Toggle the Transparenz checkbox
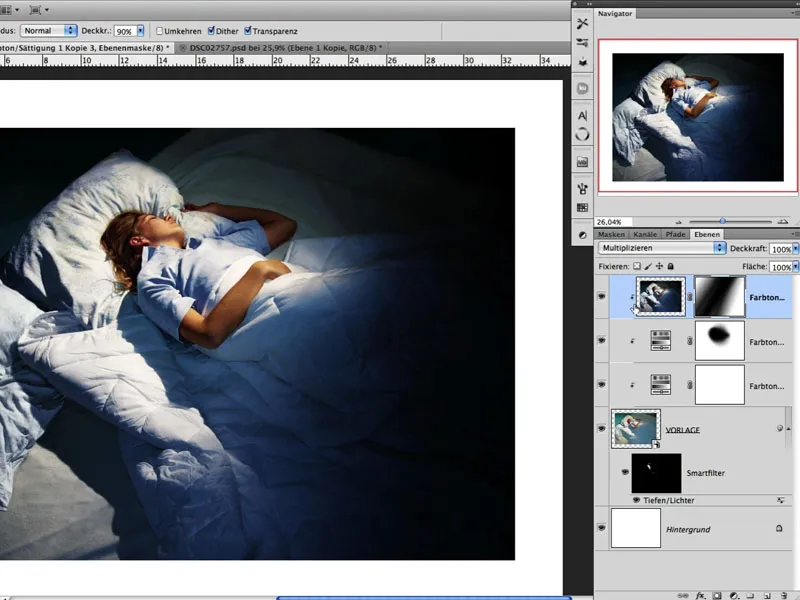The width and height of the screenshot is (800, 600). click(x=247, y=31)
